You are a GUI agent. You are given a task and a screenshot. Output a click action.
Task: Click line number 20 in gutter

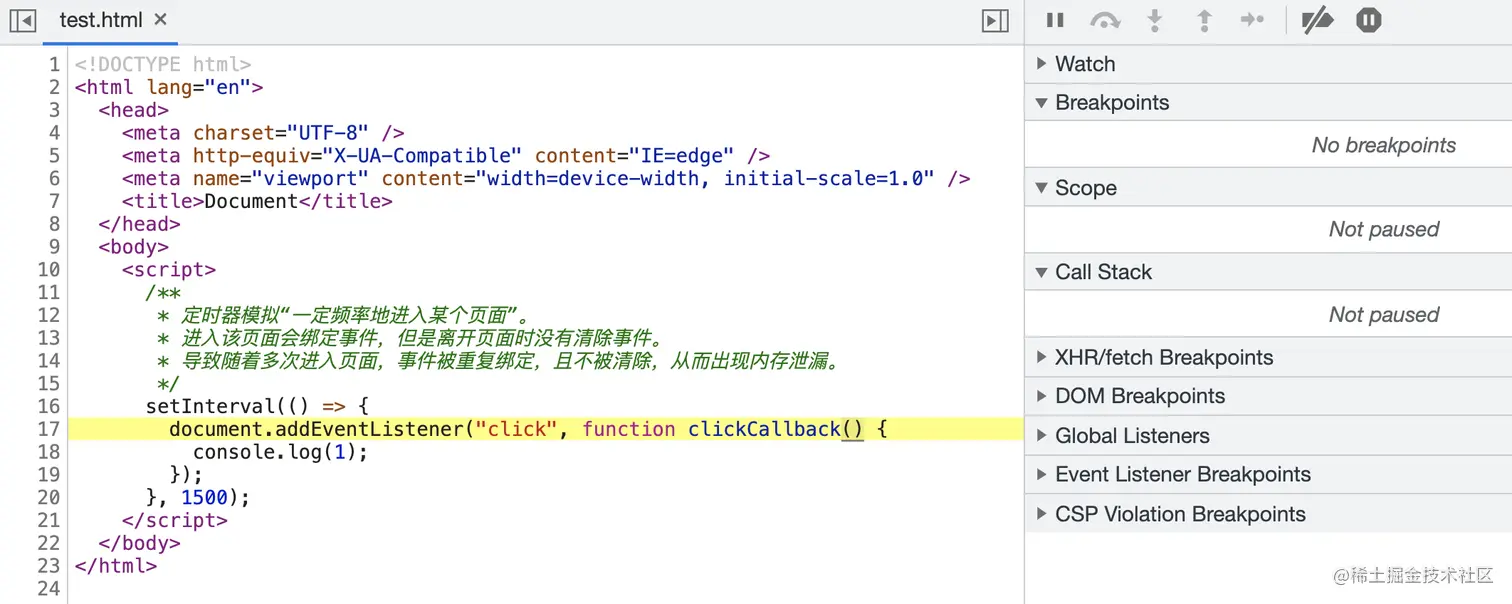click(x=49, y=497)
